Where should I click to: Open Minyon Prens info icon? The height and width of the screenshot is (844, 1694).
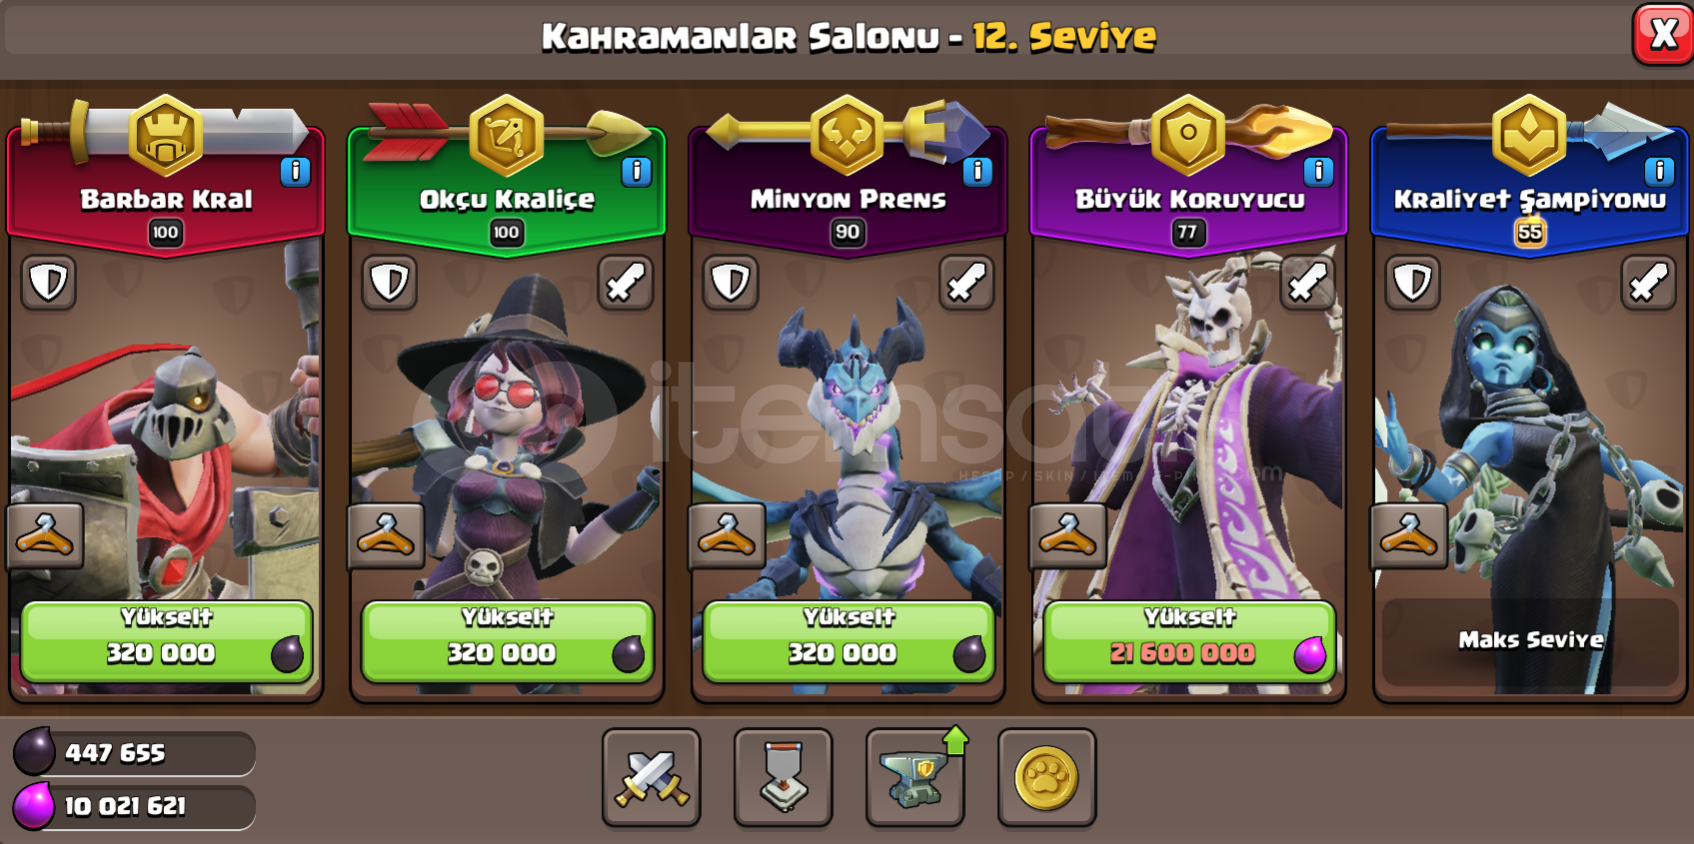coord(977,172)
